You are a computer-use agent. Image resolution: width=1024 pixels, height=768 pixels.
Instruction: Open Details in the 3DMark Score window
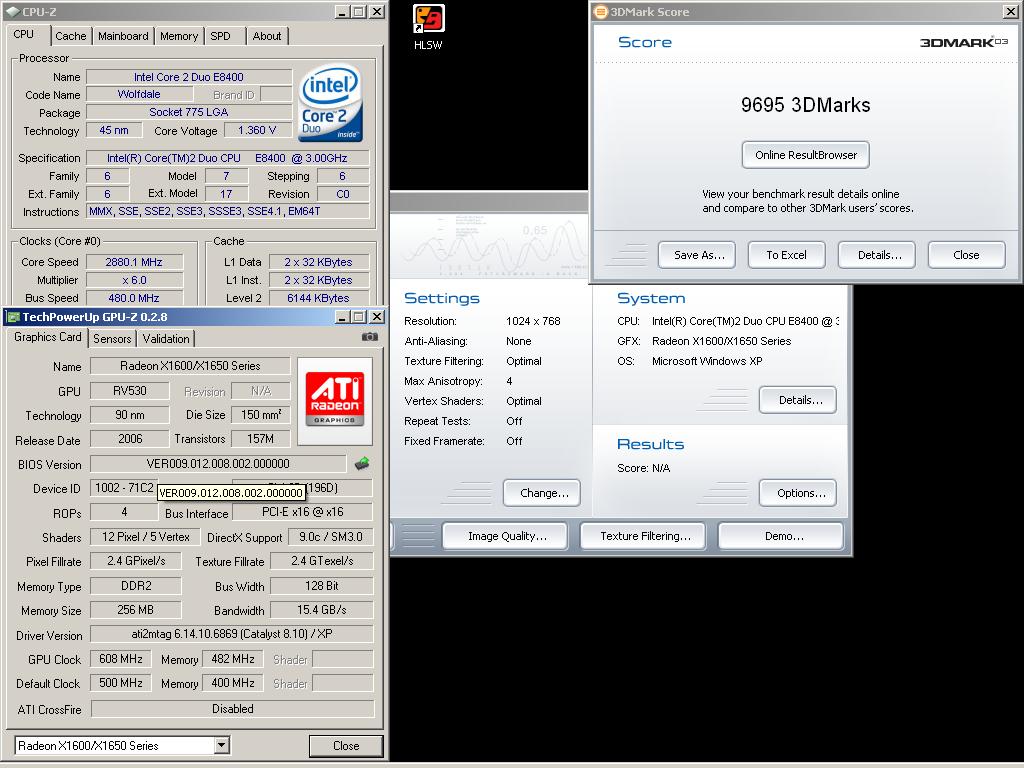pyautogui.click(x=877, y=255)
